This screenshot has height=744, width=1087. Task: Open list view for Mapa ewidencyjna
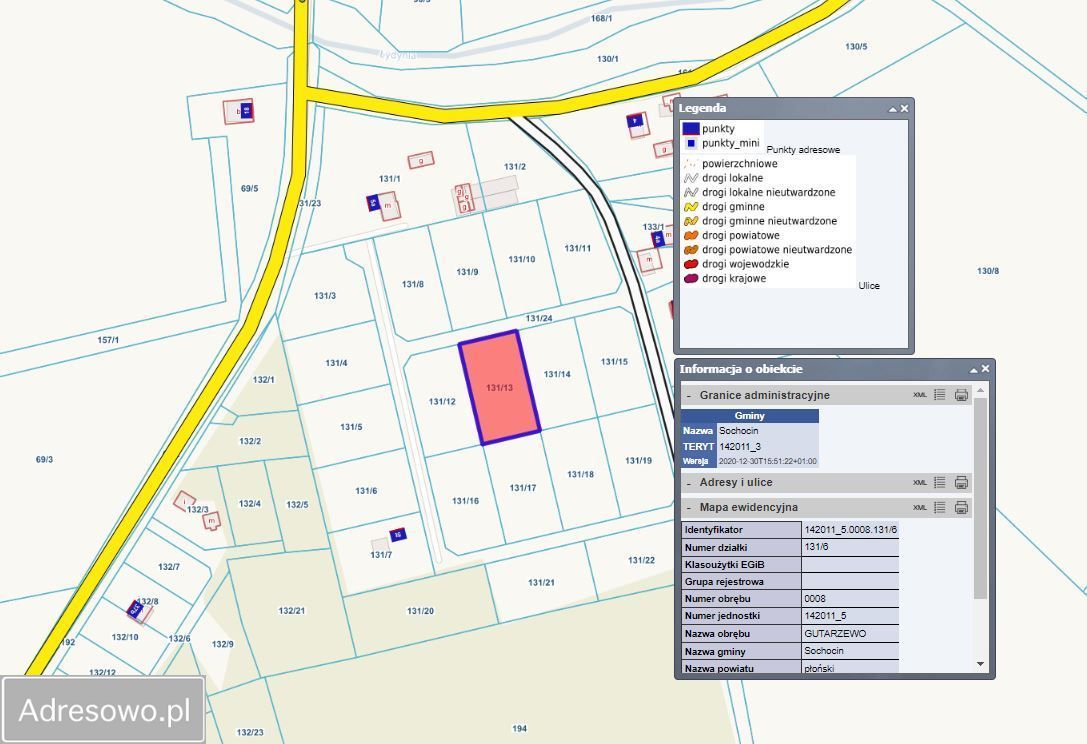click(939, 508)
